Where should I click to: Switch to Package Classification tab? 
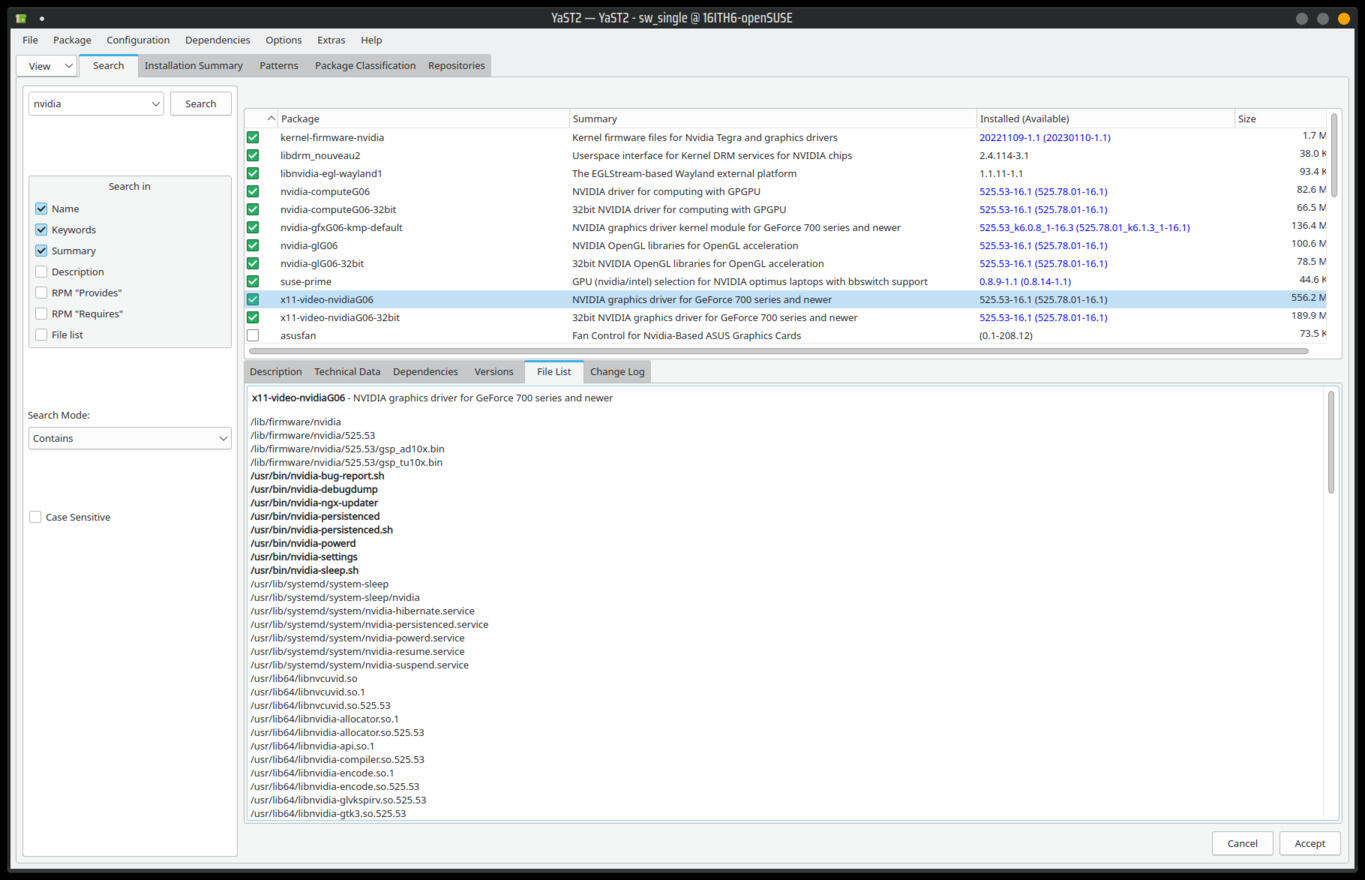pyautogui.click(x=365, y=66)
